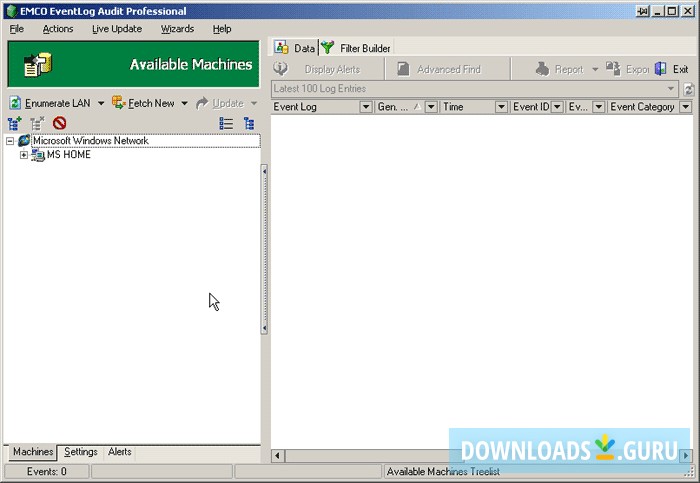Switch to tree view icon
This screenshot has width=700, height=483.
[x=249, y=123]
